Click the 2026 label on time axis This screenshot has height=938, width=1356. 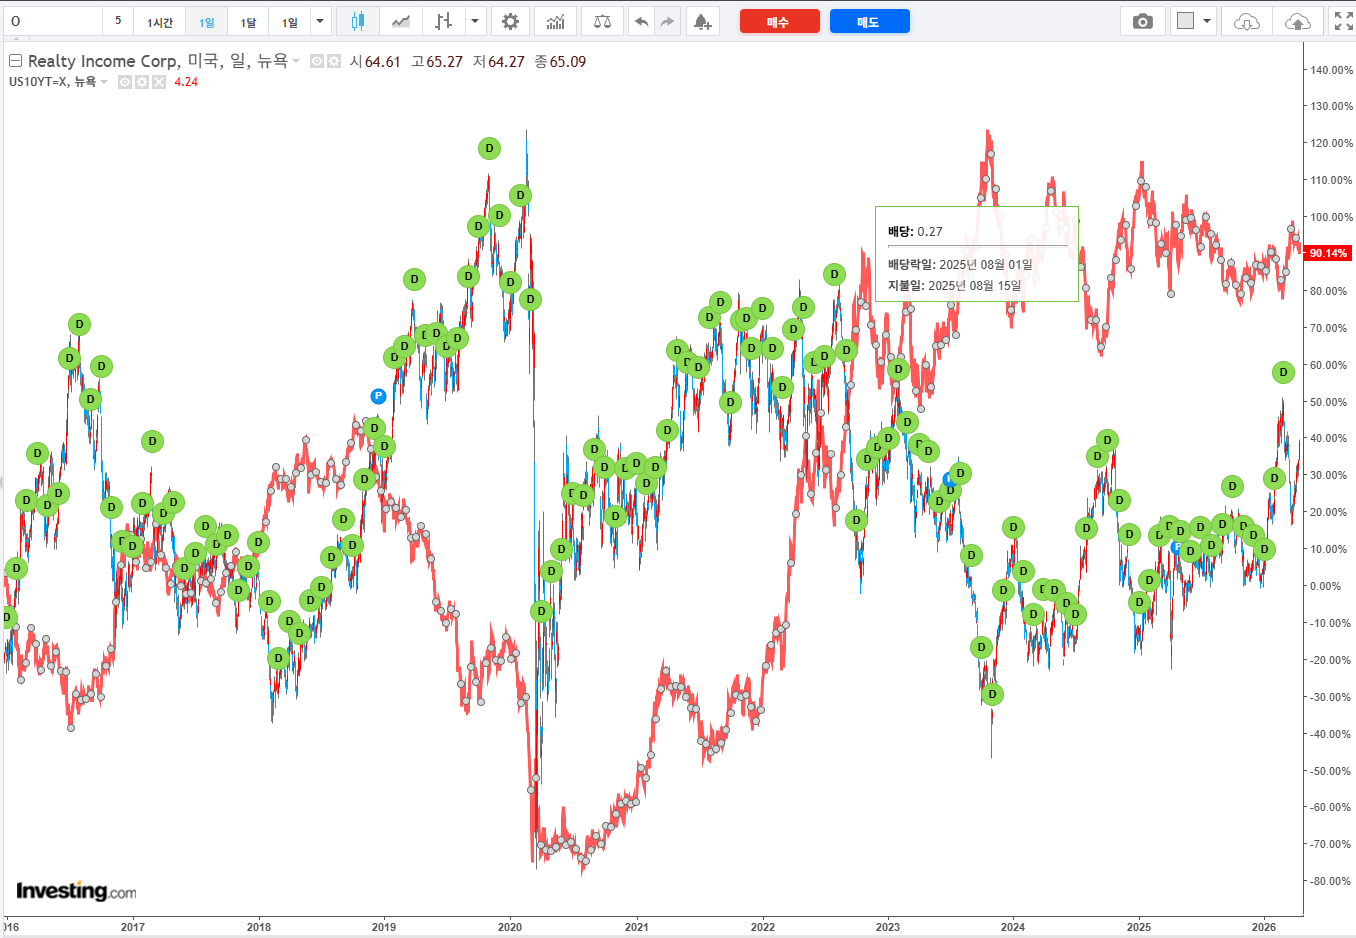point(1264,927)
